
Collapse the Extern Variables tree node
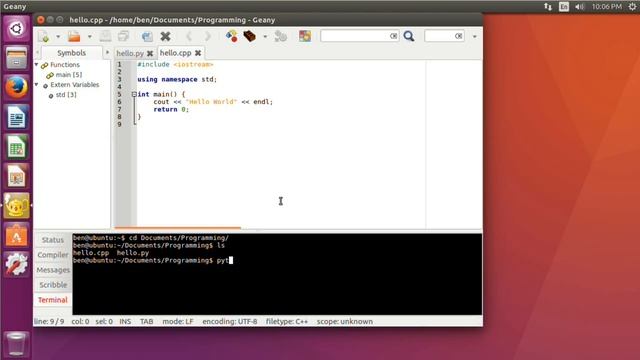(37, 84)
